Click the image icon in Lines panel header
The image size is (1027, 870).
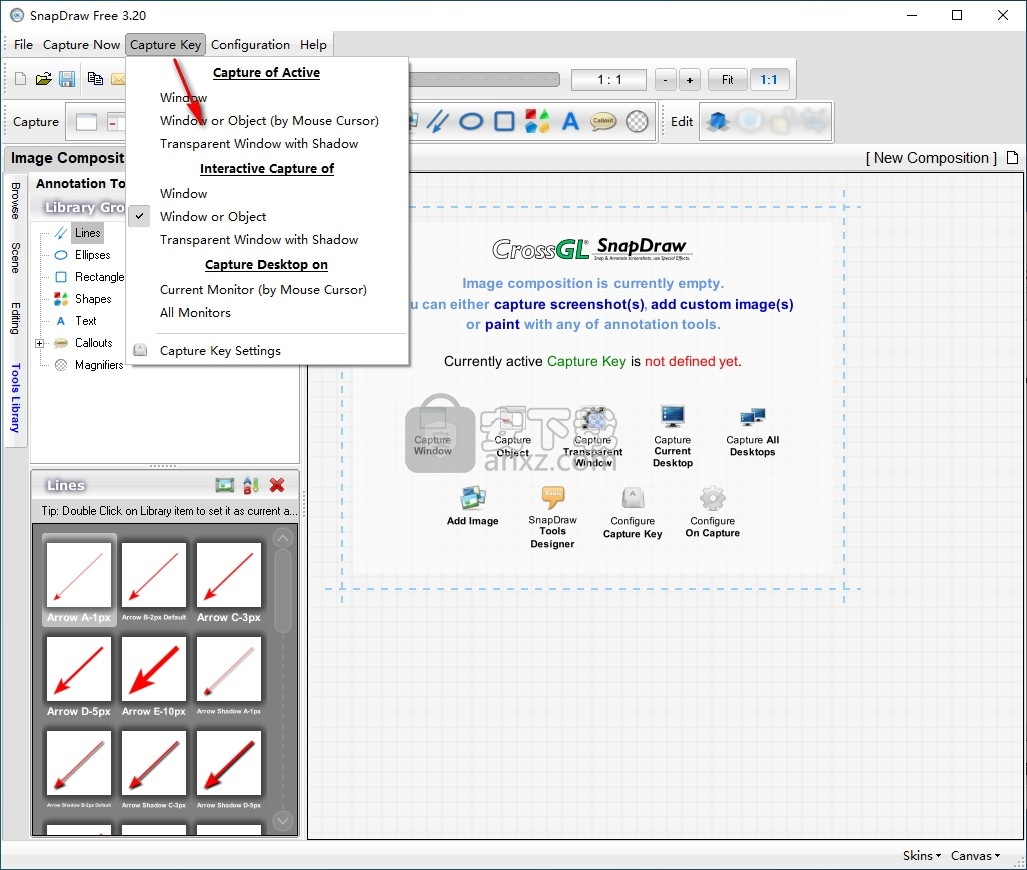click(x=225, y=485)
